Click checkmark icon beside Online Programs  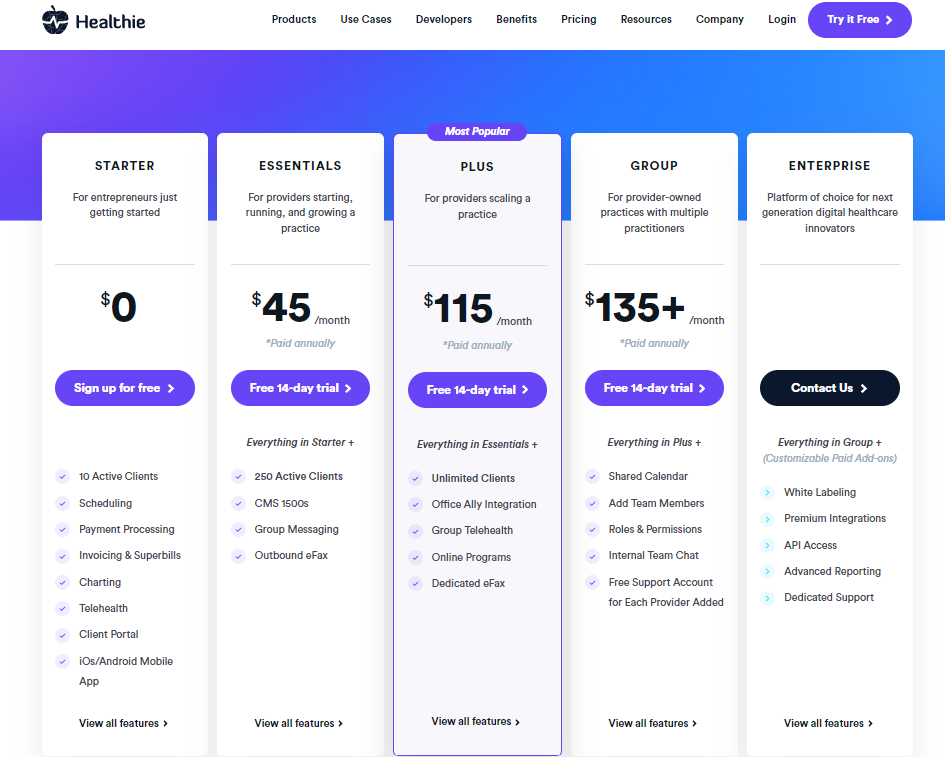tap(415, 558)
